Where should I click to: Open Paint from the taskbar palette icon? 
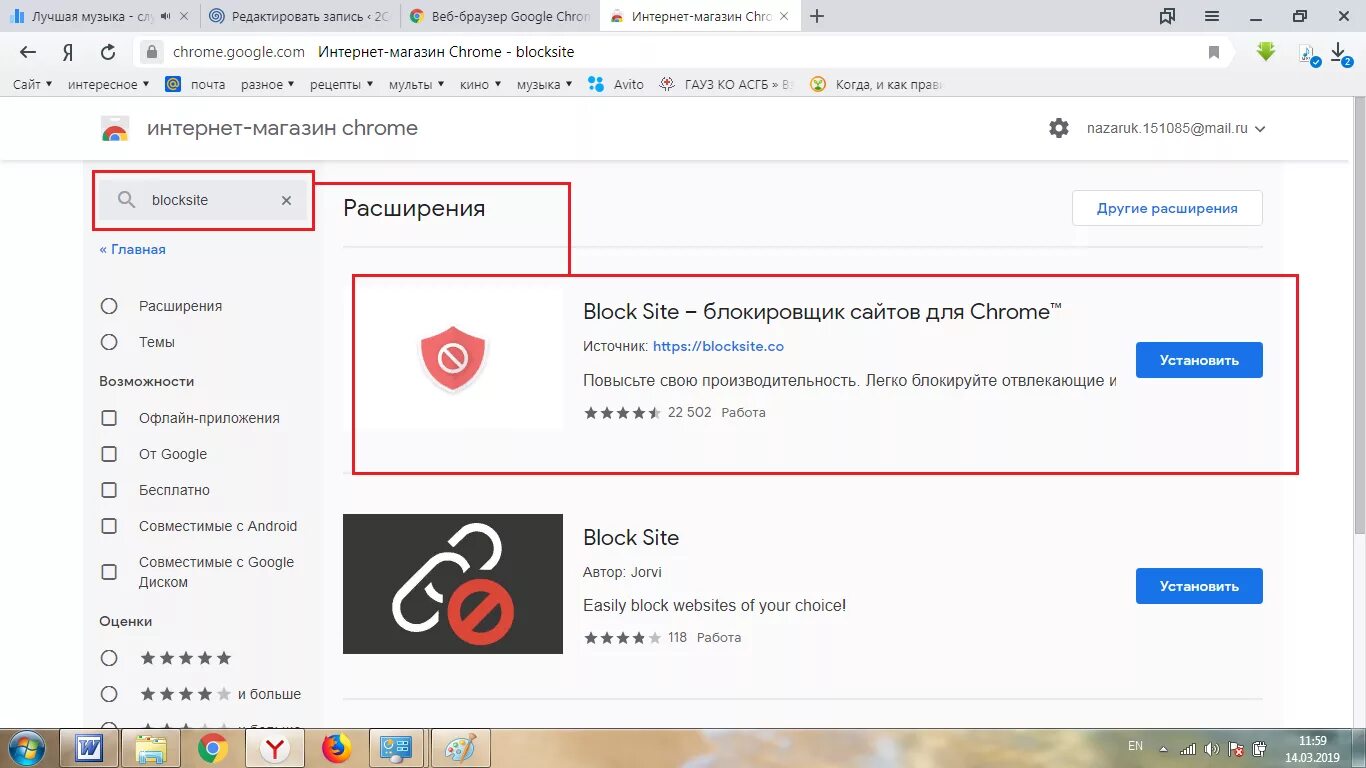pos(461,748)
